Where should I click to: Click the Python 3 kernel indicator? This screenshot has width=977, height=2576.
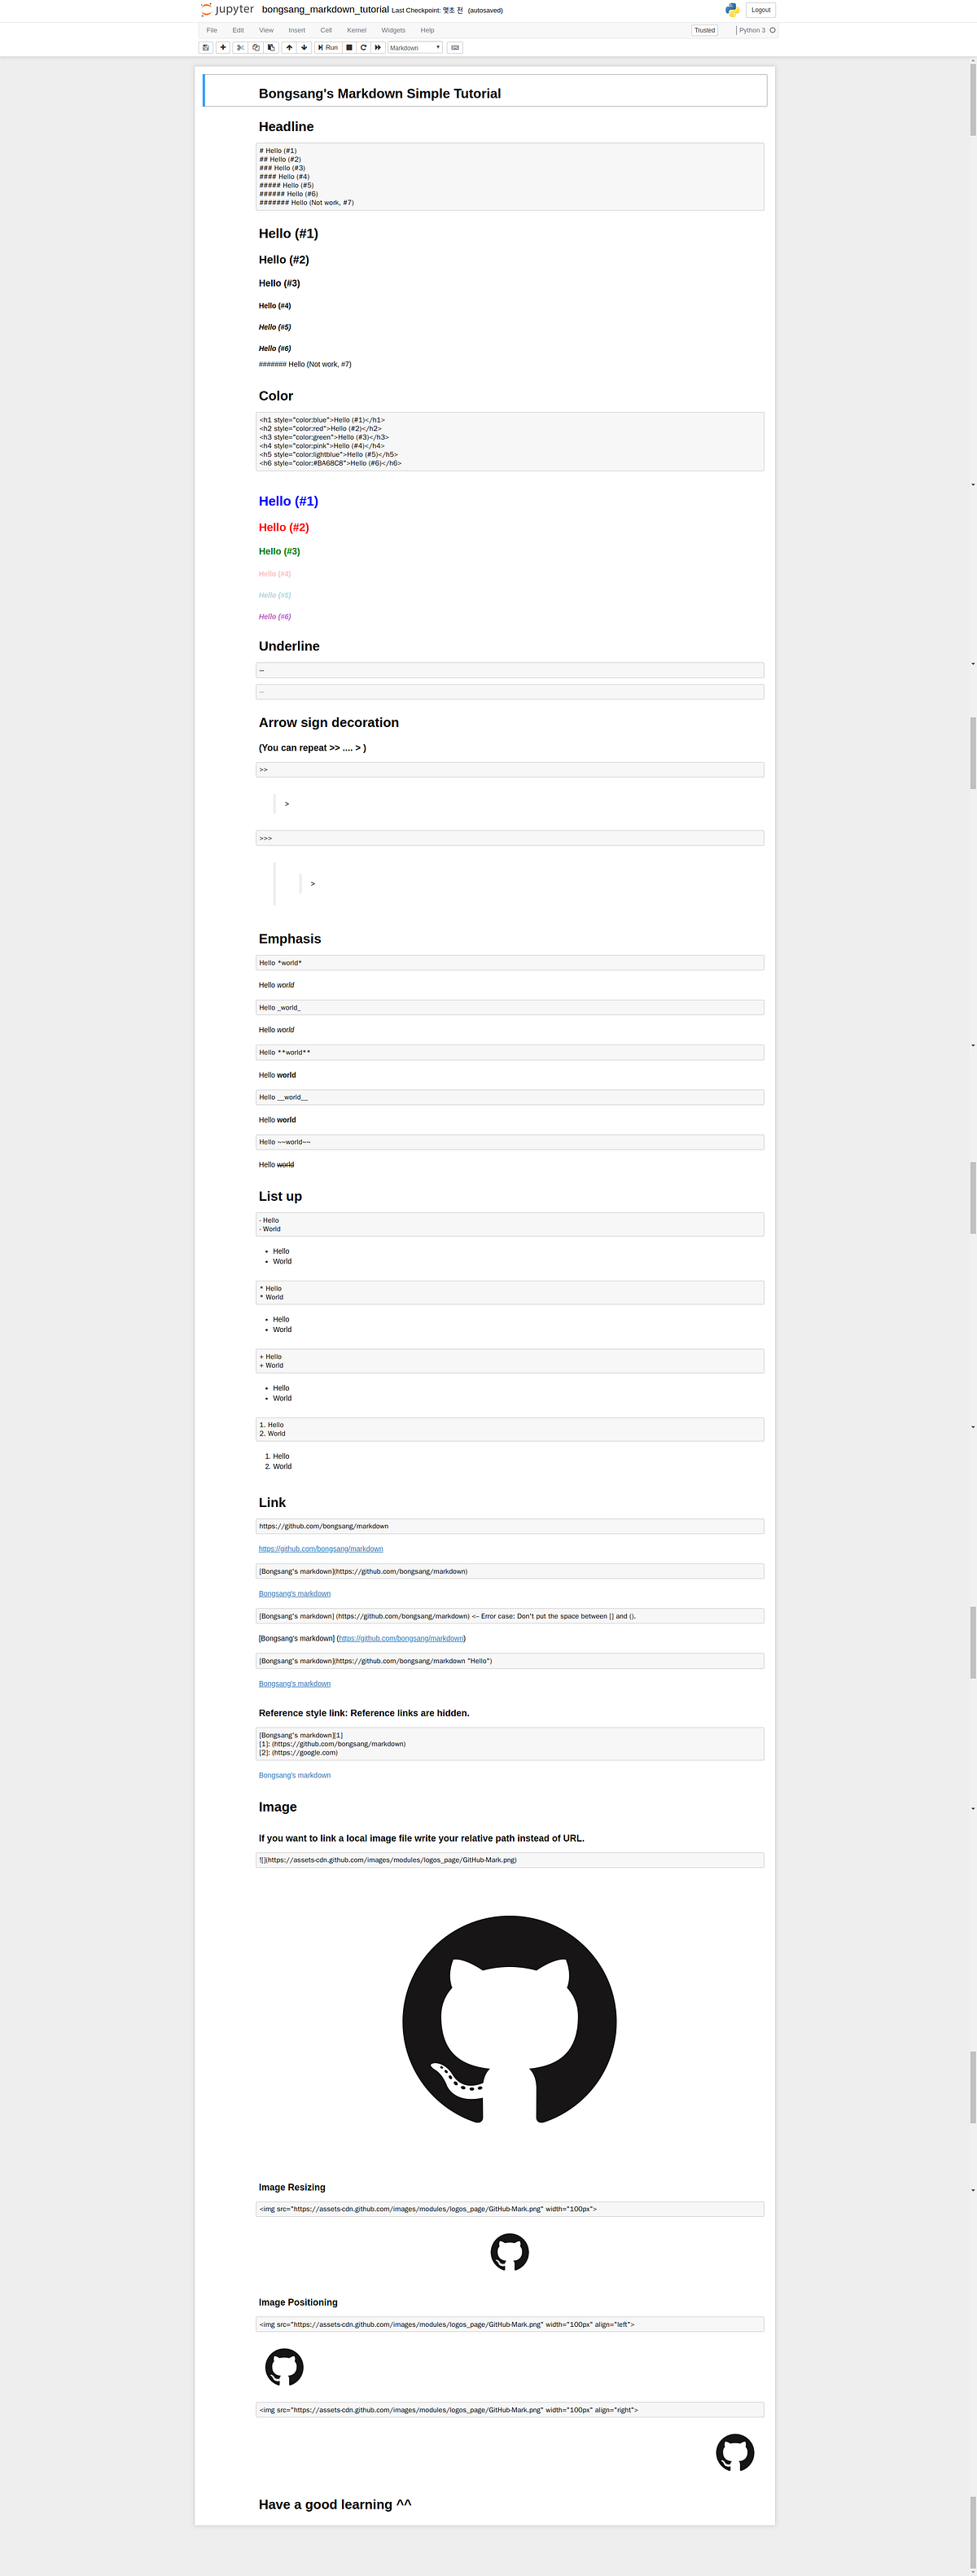[x=752, y=30]
